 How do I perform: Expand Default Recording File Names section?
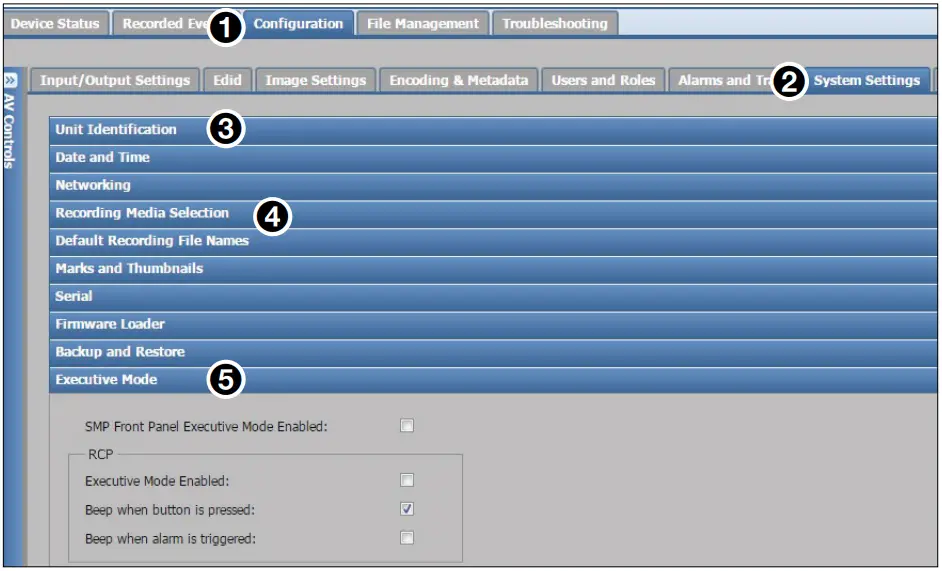pos(493,241)
